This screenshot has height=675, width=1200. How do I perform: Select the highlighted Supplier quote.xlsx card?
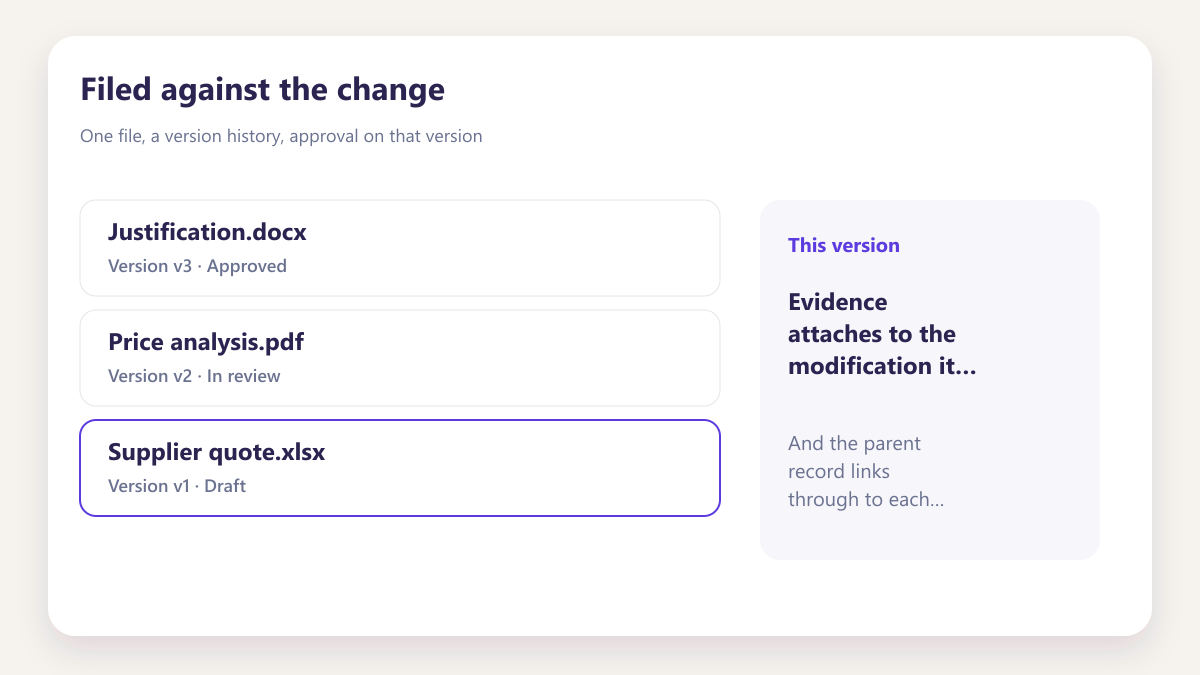click(400, 468)
